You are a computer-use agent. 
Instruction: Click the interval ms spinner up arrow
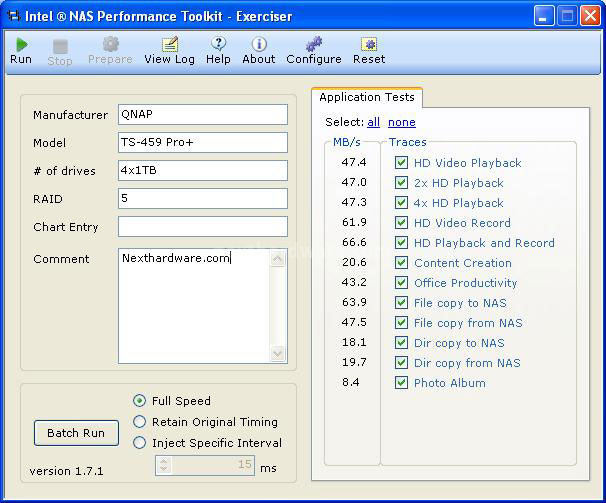(x=164, y=461)
